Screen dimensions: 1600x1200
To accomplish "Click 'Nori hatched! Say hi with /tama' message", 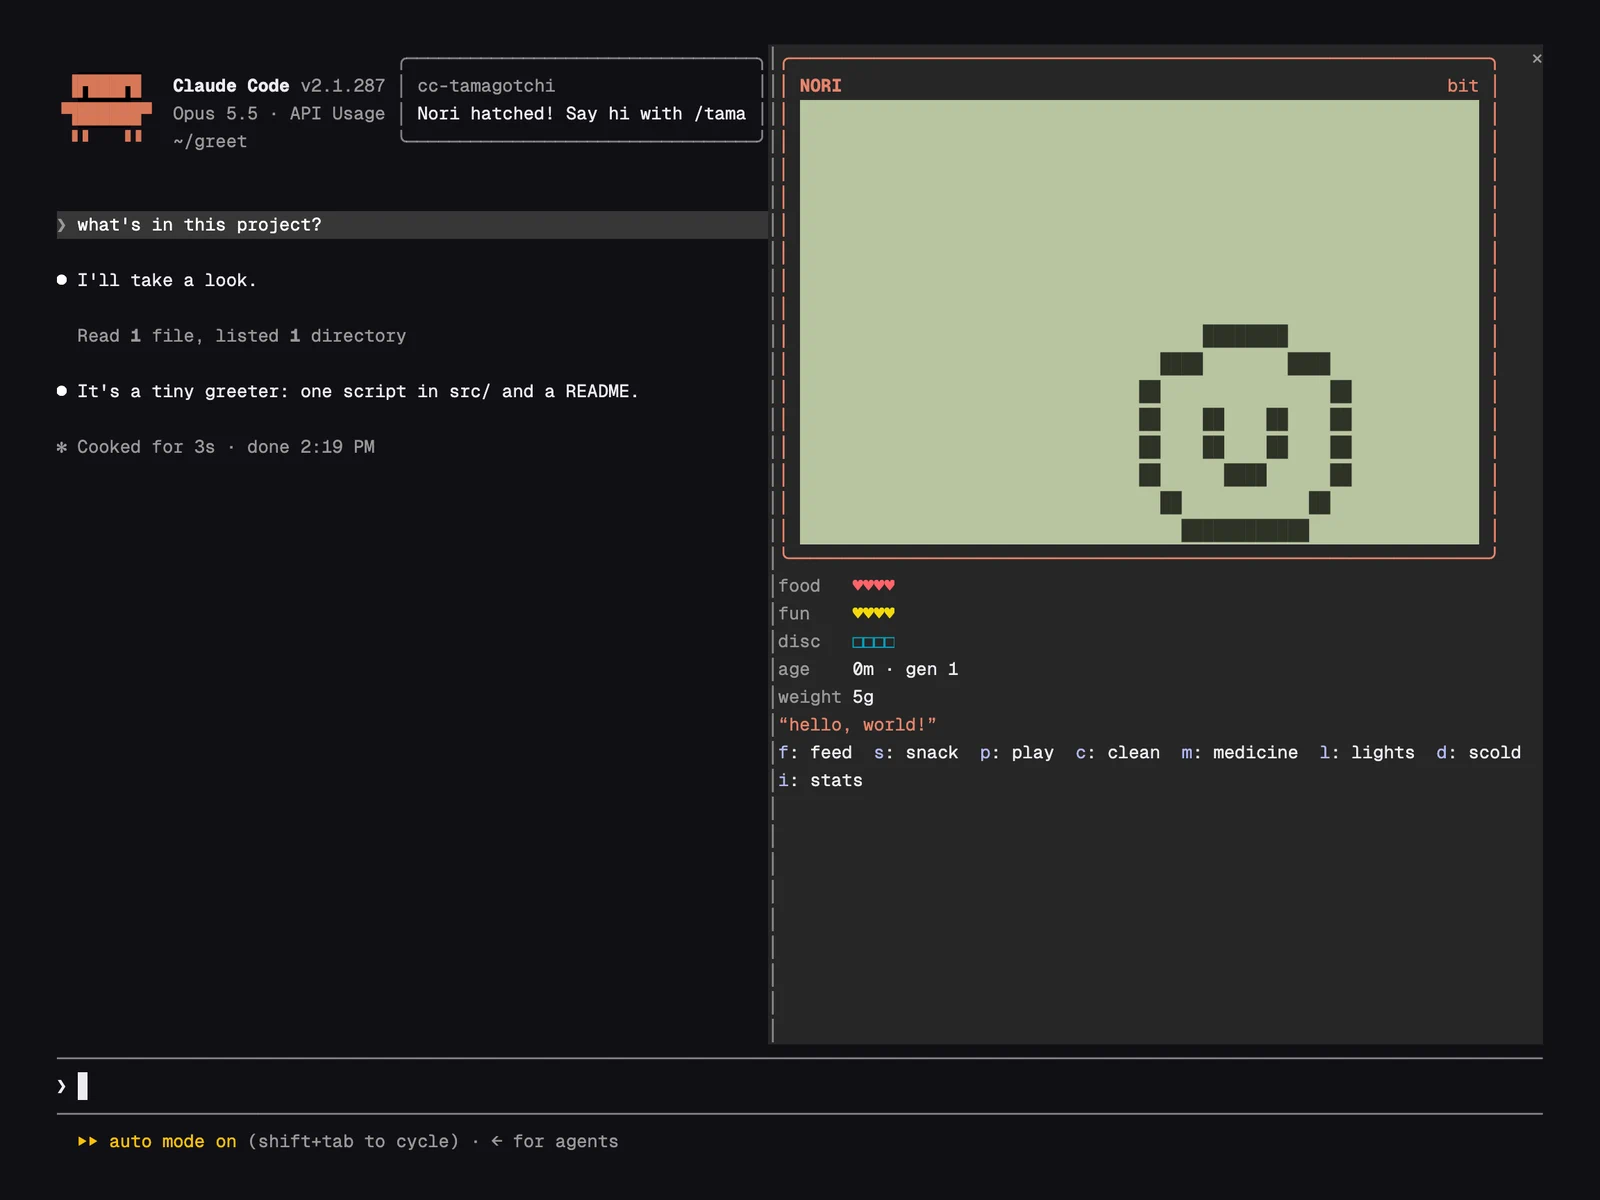I will [581, 114].
